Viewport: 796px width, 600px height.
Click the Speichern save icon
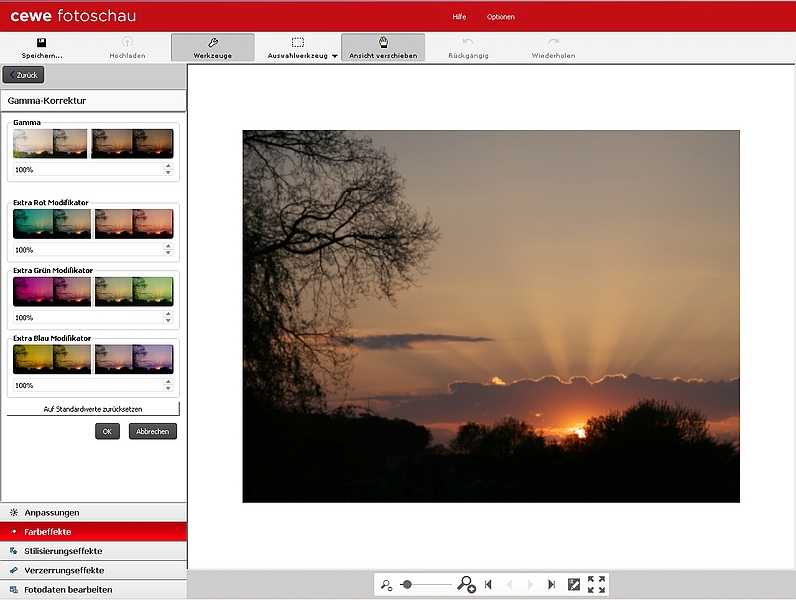(x=42, y=43)
